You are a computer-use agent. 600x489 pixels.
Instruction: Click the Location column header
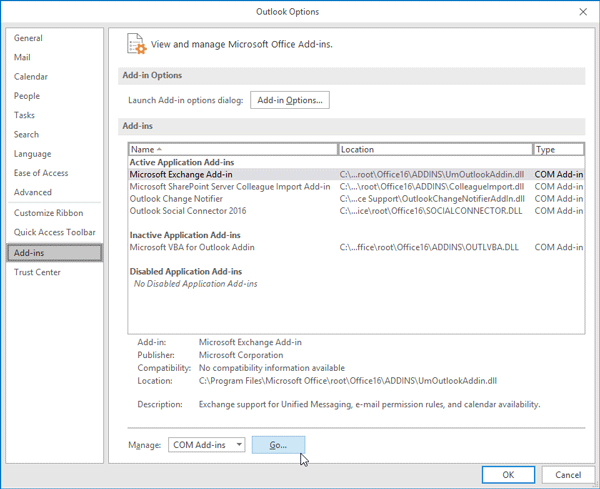[435, 149]
